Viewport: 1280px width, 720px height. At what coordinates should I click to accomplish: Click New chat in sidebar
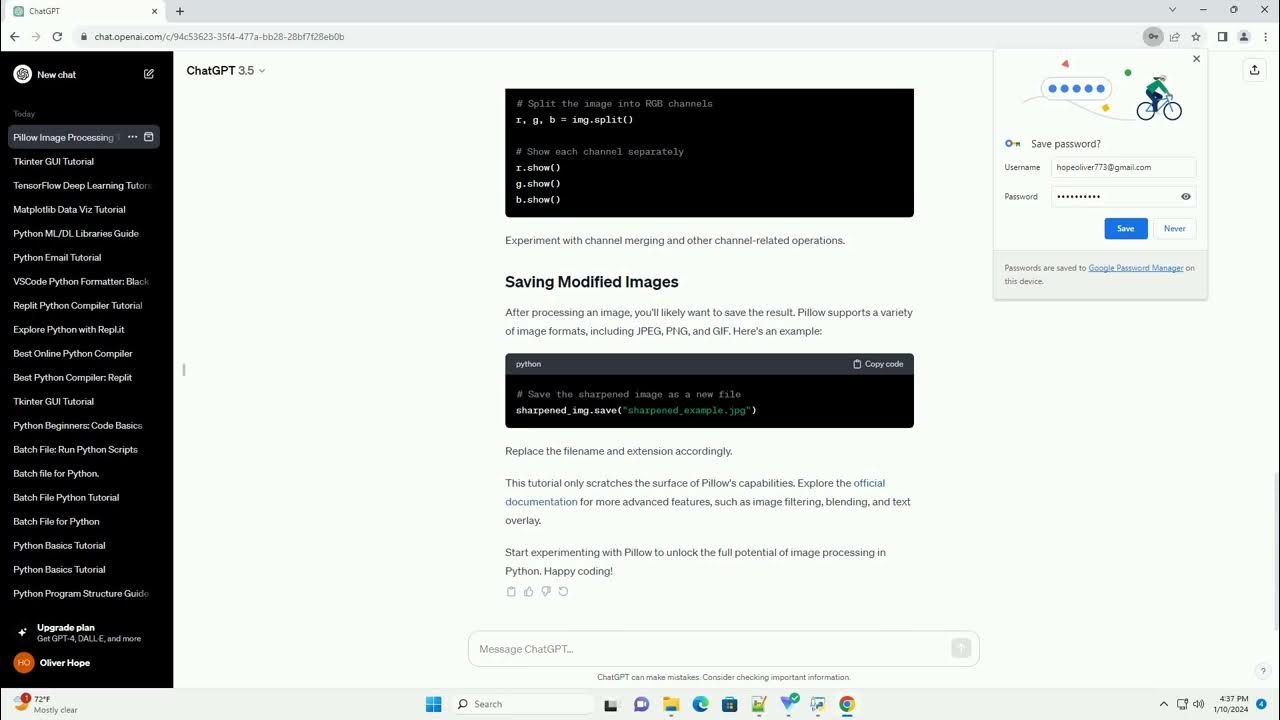point(84,74)
